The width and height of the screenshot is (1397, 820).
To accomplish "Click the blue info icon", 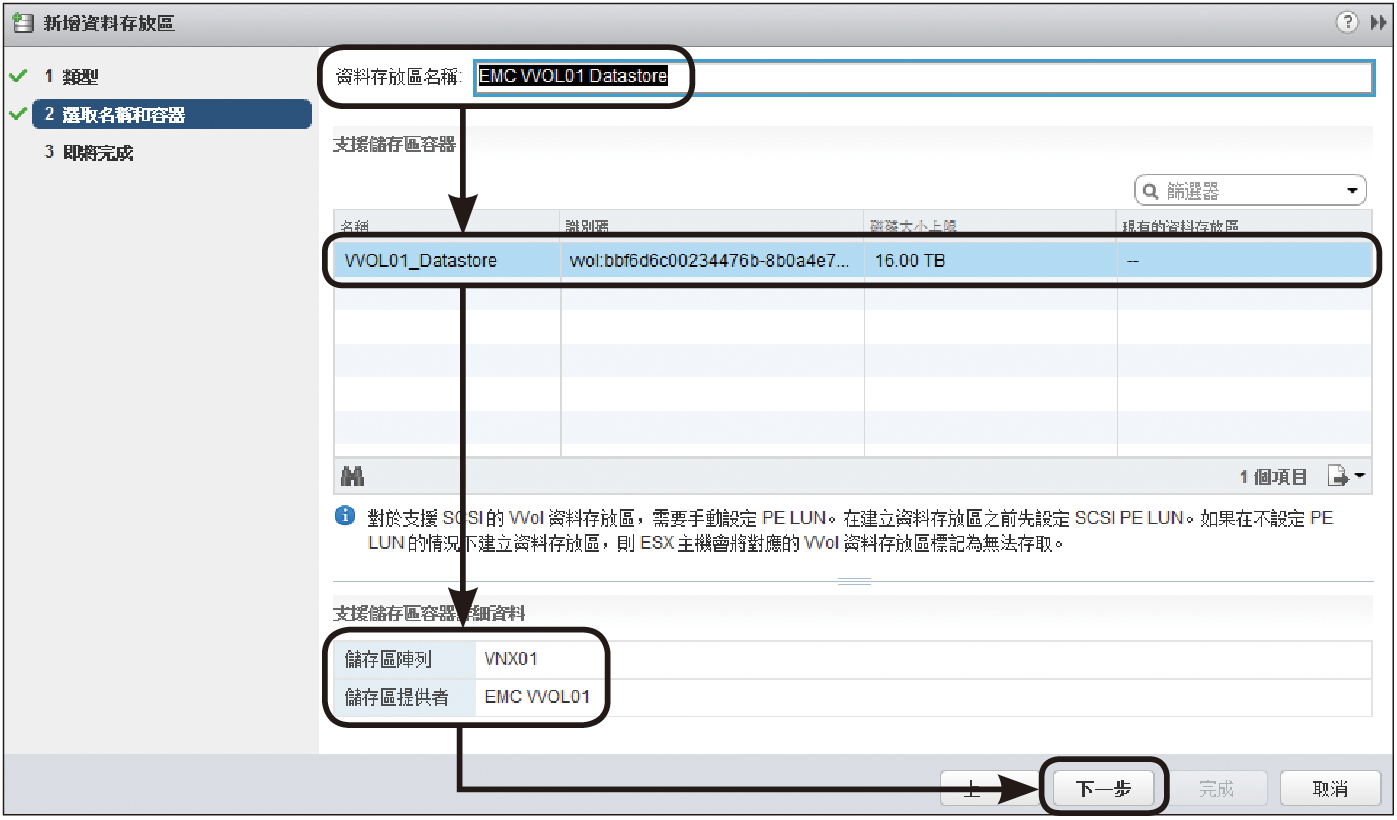I will 344,516.
